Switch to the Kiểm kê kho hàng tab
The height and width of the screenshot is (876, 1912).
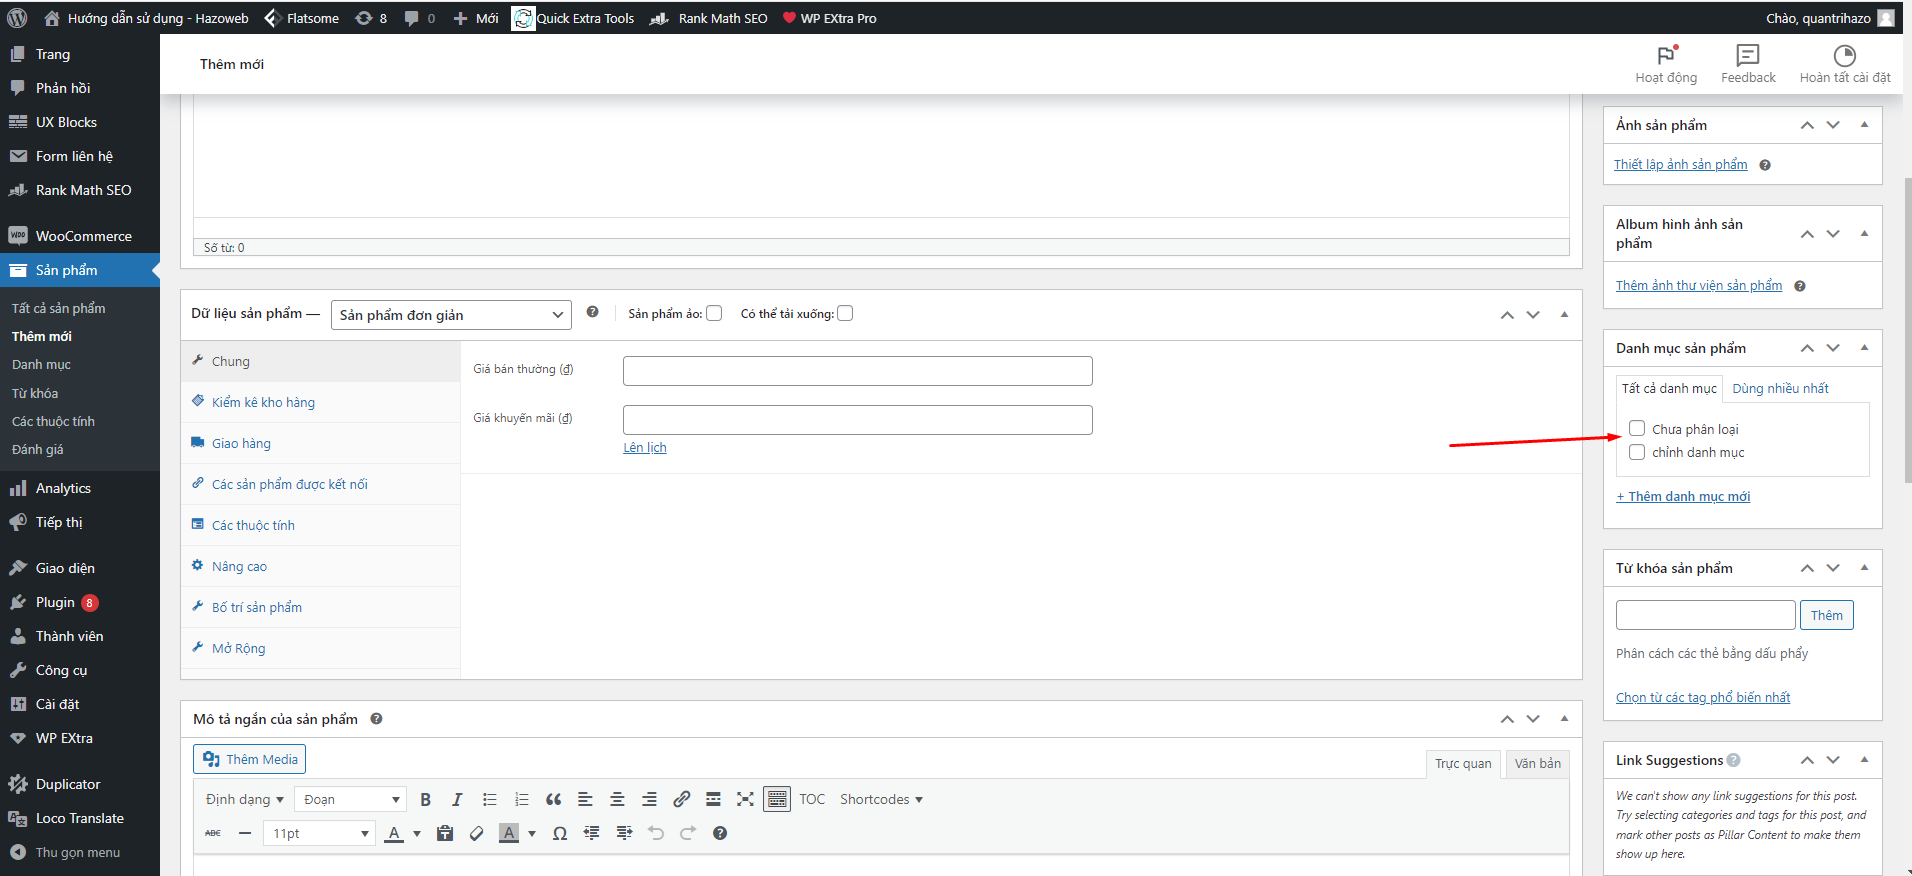tap(263, 402)
